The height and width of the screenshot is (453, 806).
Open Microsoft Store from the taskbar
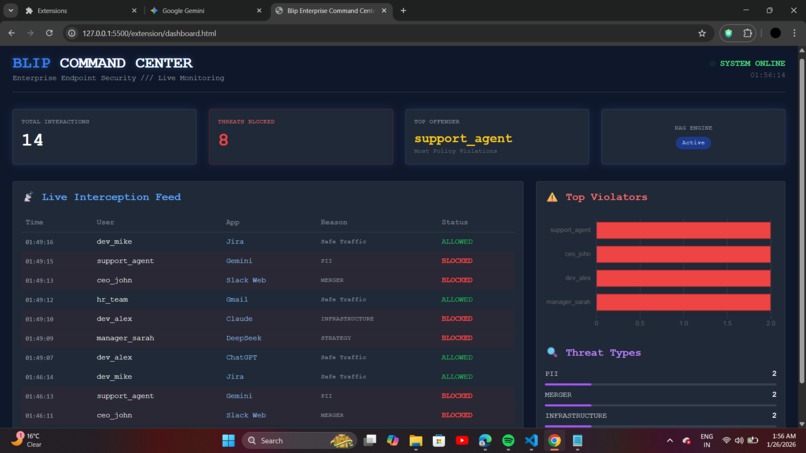[439, 441]
